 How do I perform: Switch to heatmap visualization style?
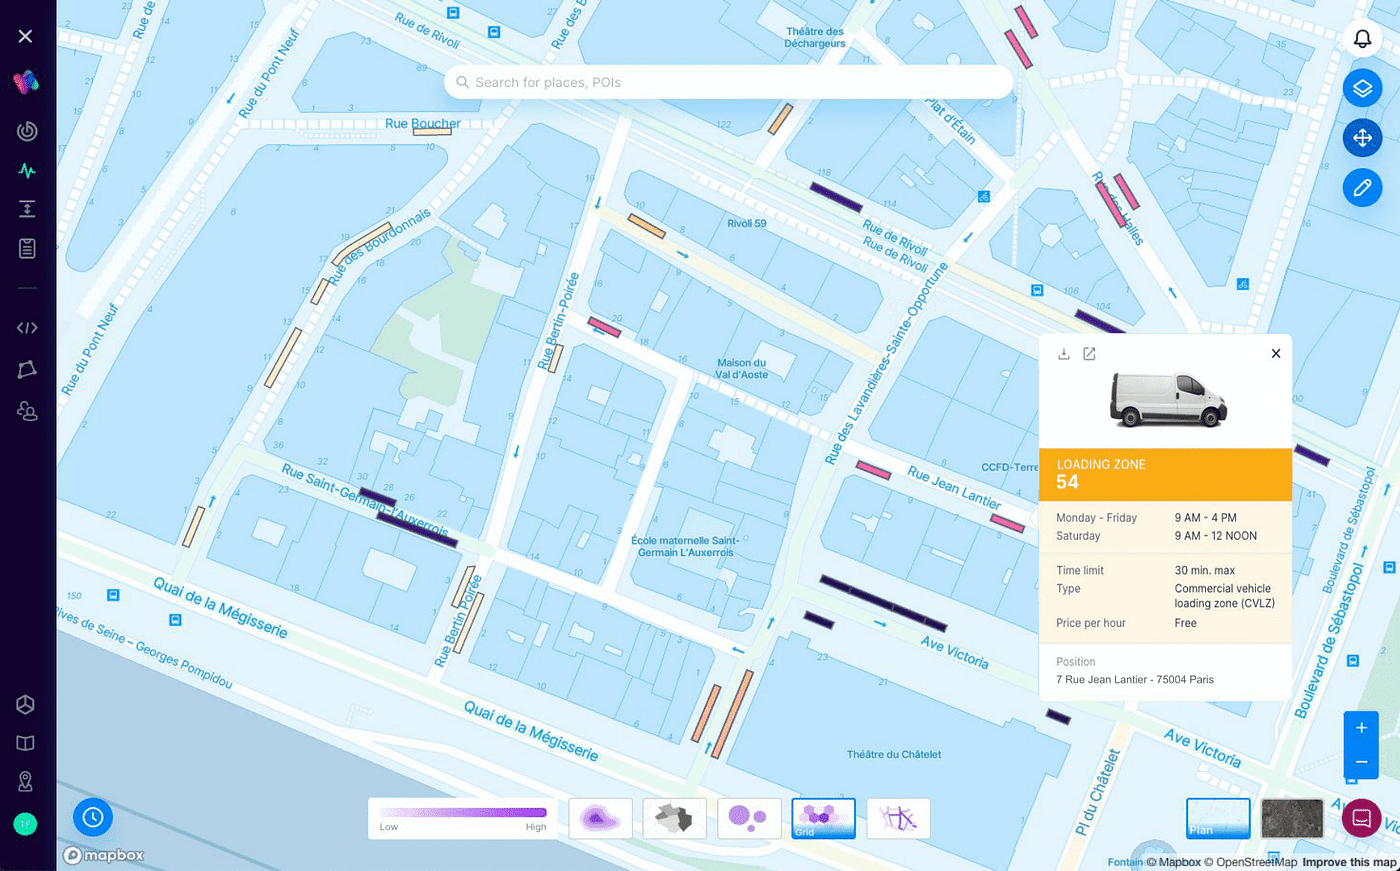[600, 818]
